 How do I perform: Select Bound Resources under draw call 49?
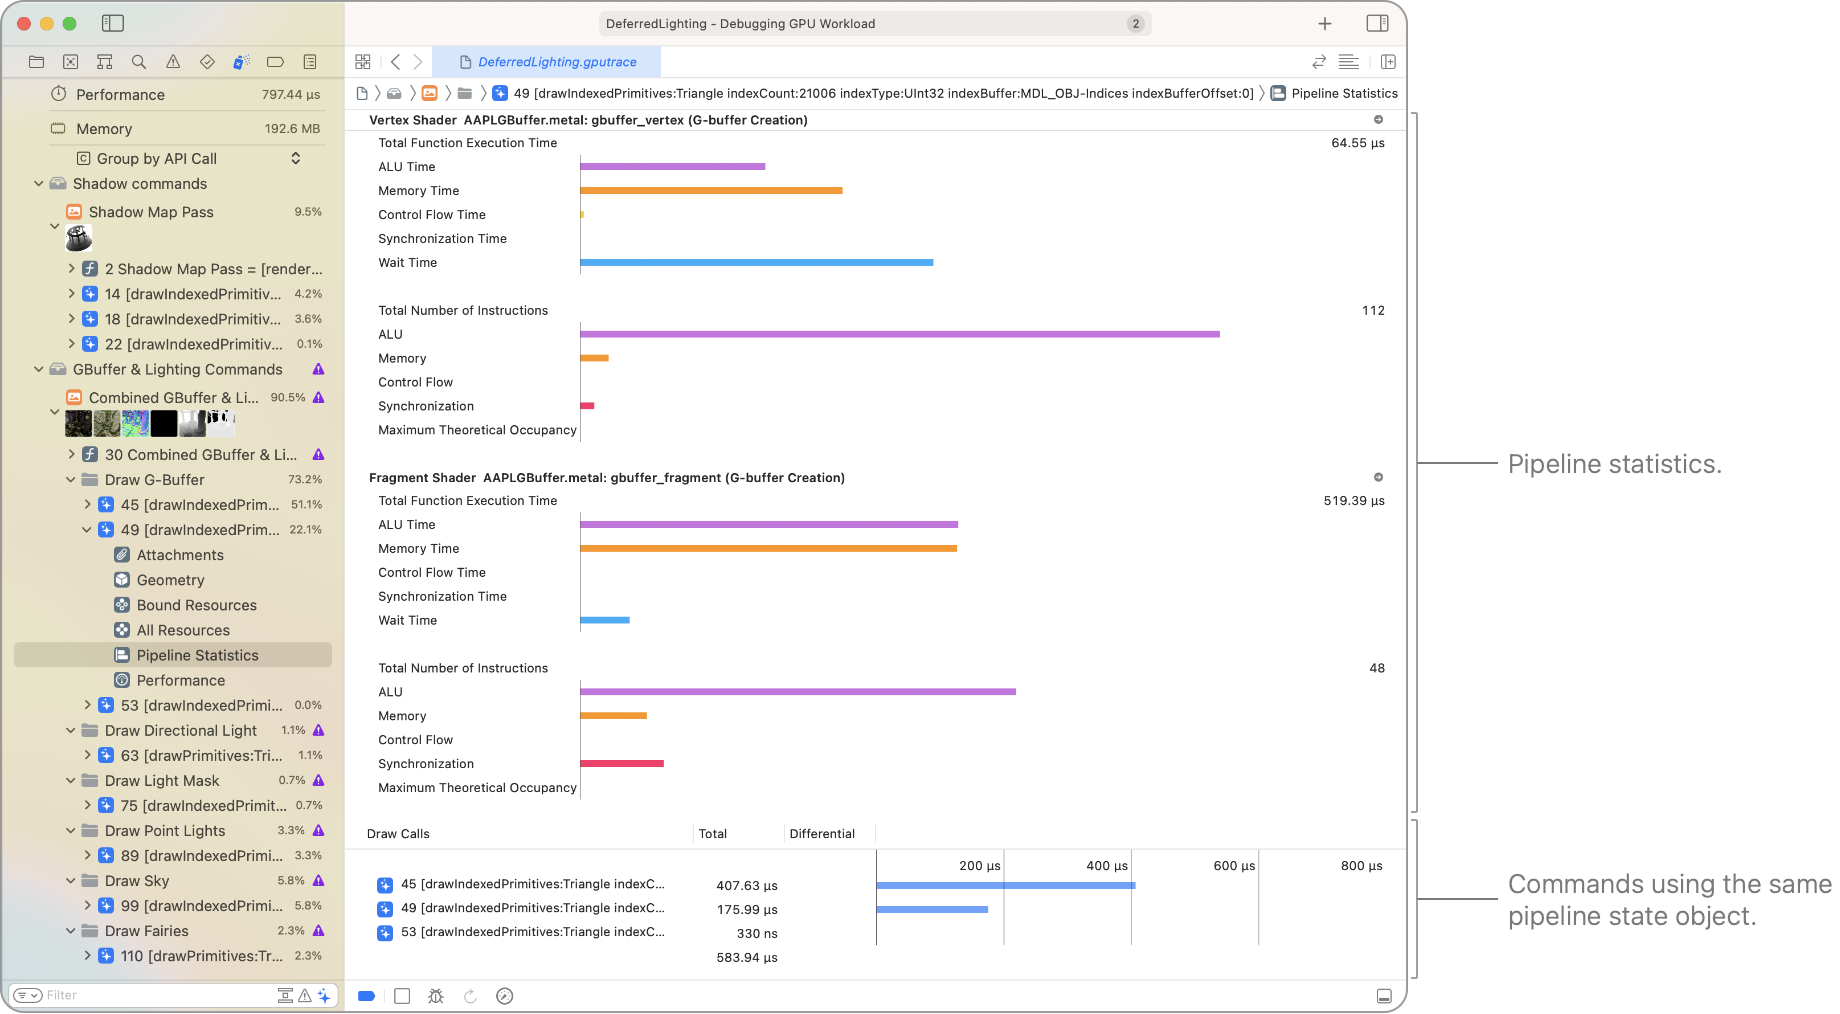pyautogui.click(x=196, y=605)
